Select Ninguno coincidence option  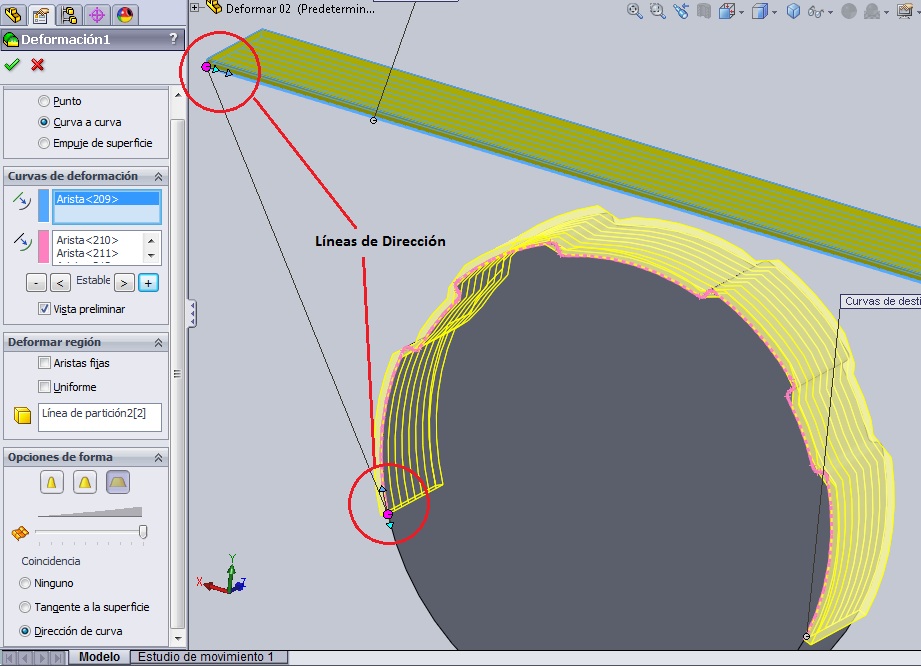pyautogui.click(x=25, y=583)
